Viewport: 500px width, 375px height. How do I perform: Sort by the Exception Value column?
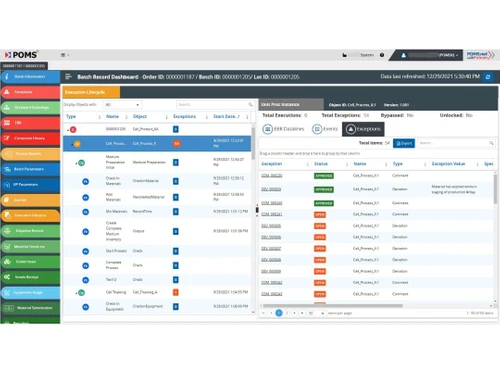point(448,164)
